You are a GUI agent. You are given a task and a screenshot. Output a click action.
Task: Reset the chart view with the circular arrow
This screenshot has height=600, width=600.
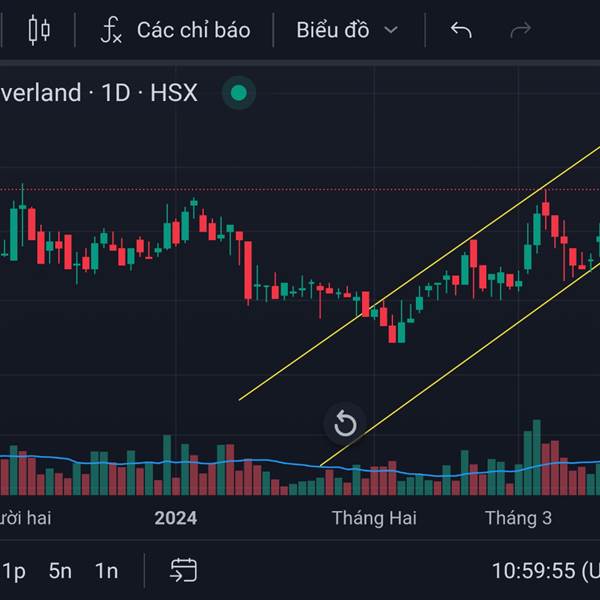point(345,424)
